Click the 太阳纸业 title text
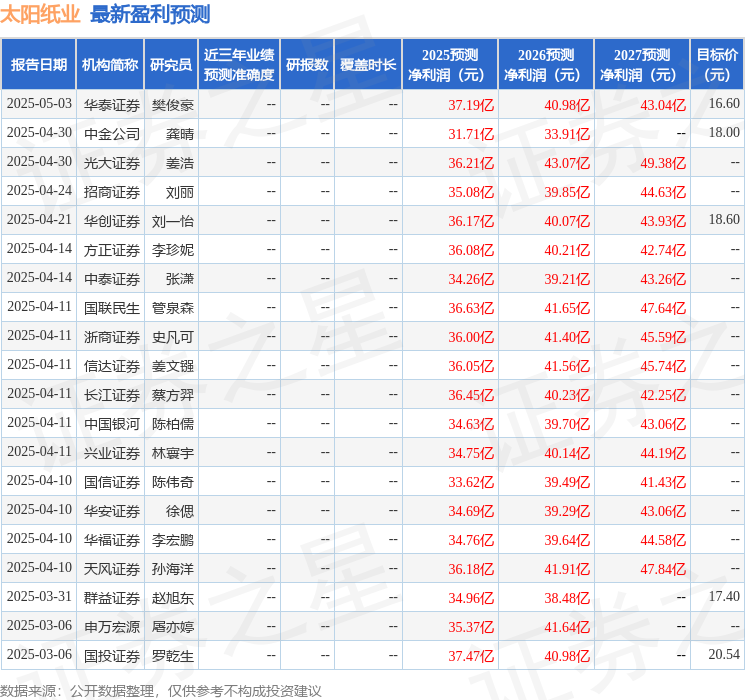Image resolution: width=745 pixels, height=700 pixels. click(40, 15)
